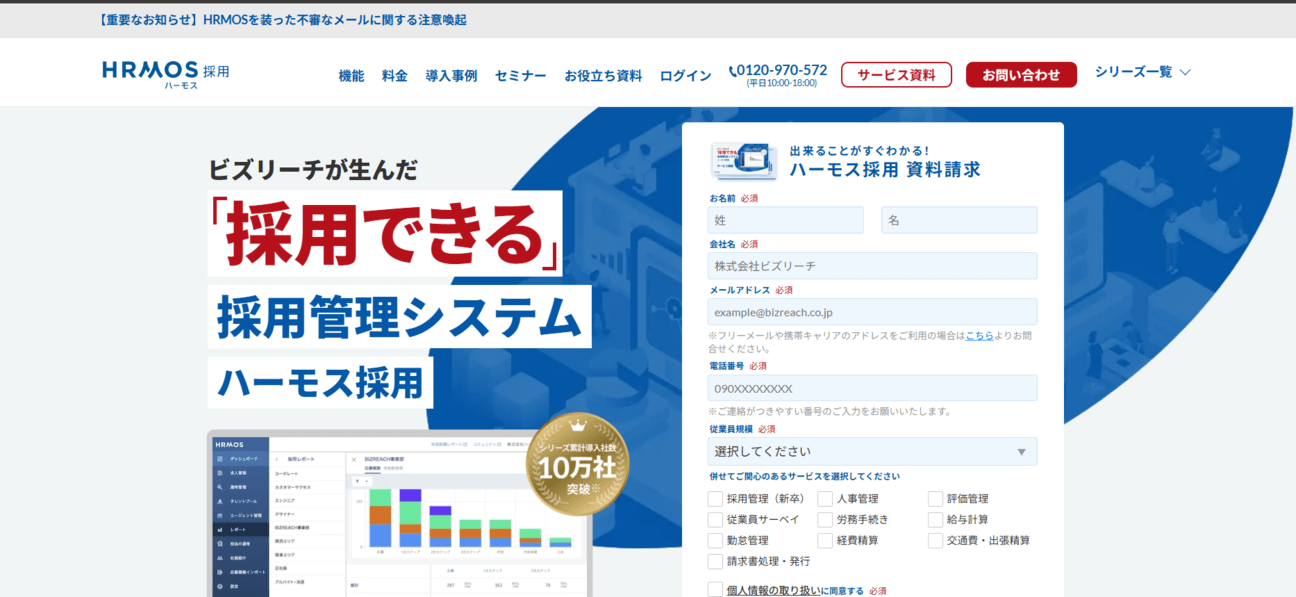Click the サービス資料 button

[896, 75]
